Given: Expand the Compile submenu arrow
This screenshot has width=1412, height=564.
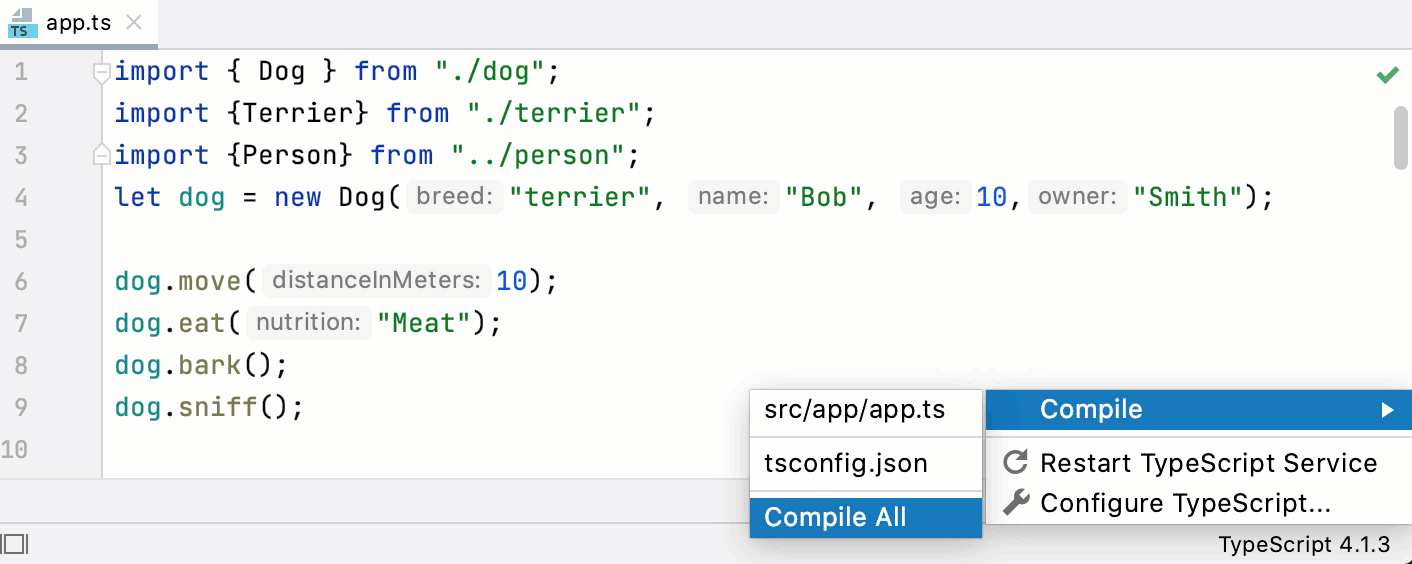Looking at the screenshot, I should click(1387, 410).
